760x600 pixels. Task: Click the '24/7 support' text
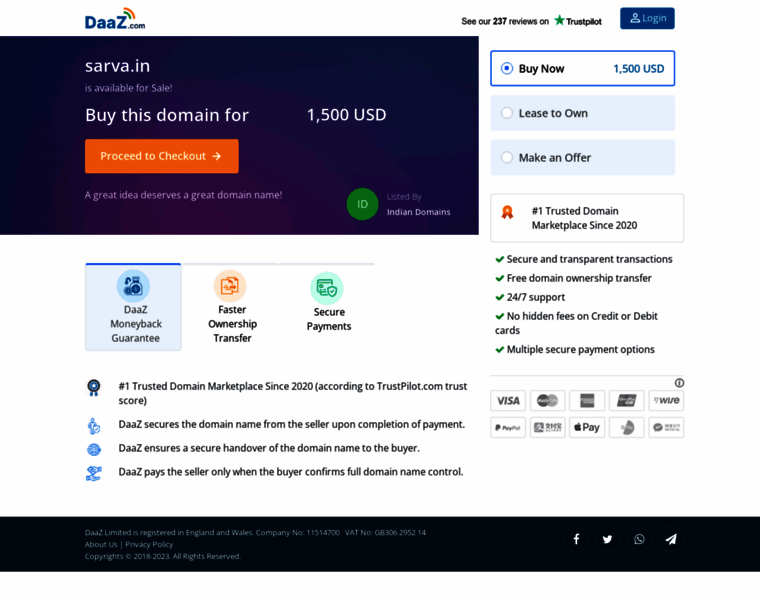coord(536,297)
